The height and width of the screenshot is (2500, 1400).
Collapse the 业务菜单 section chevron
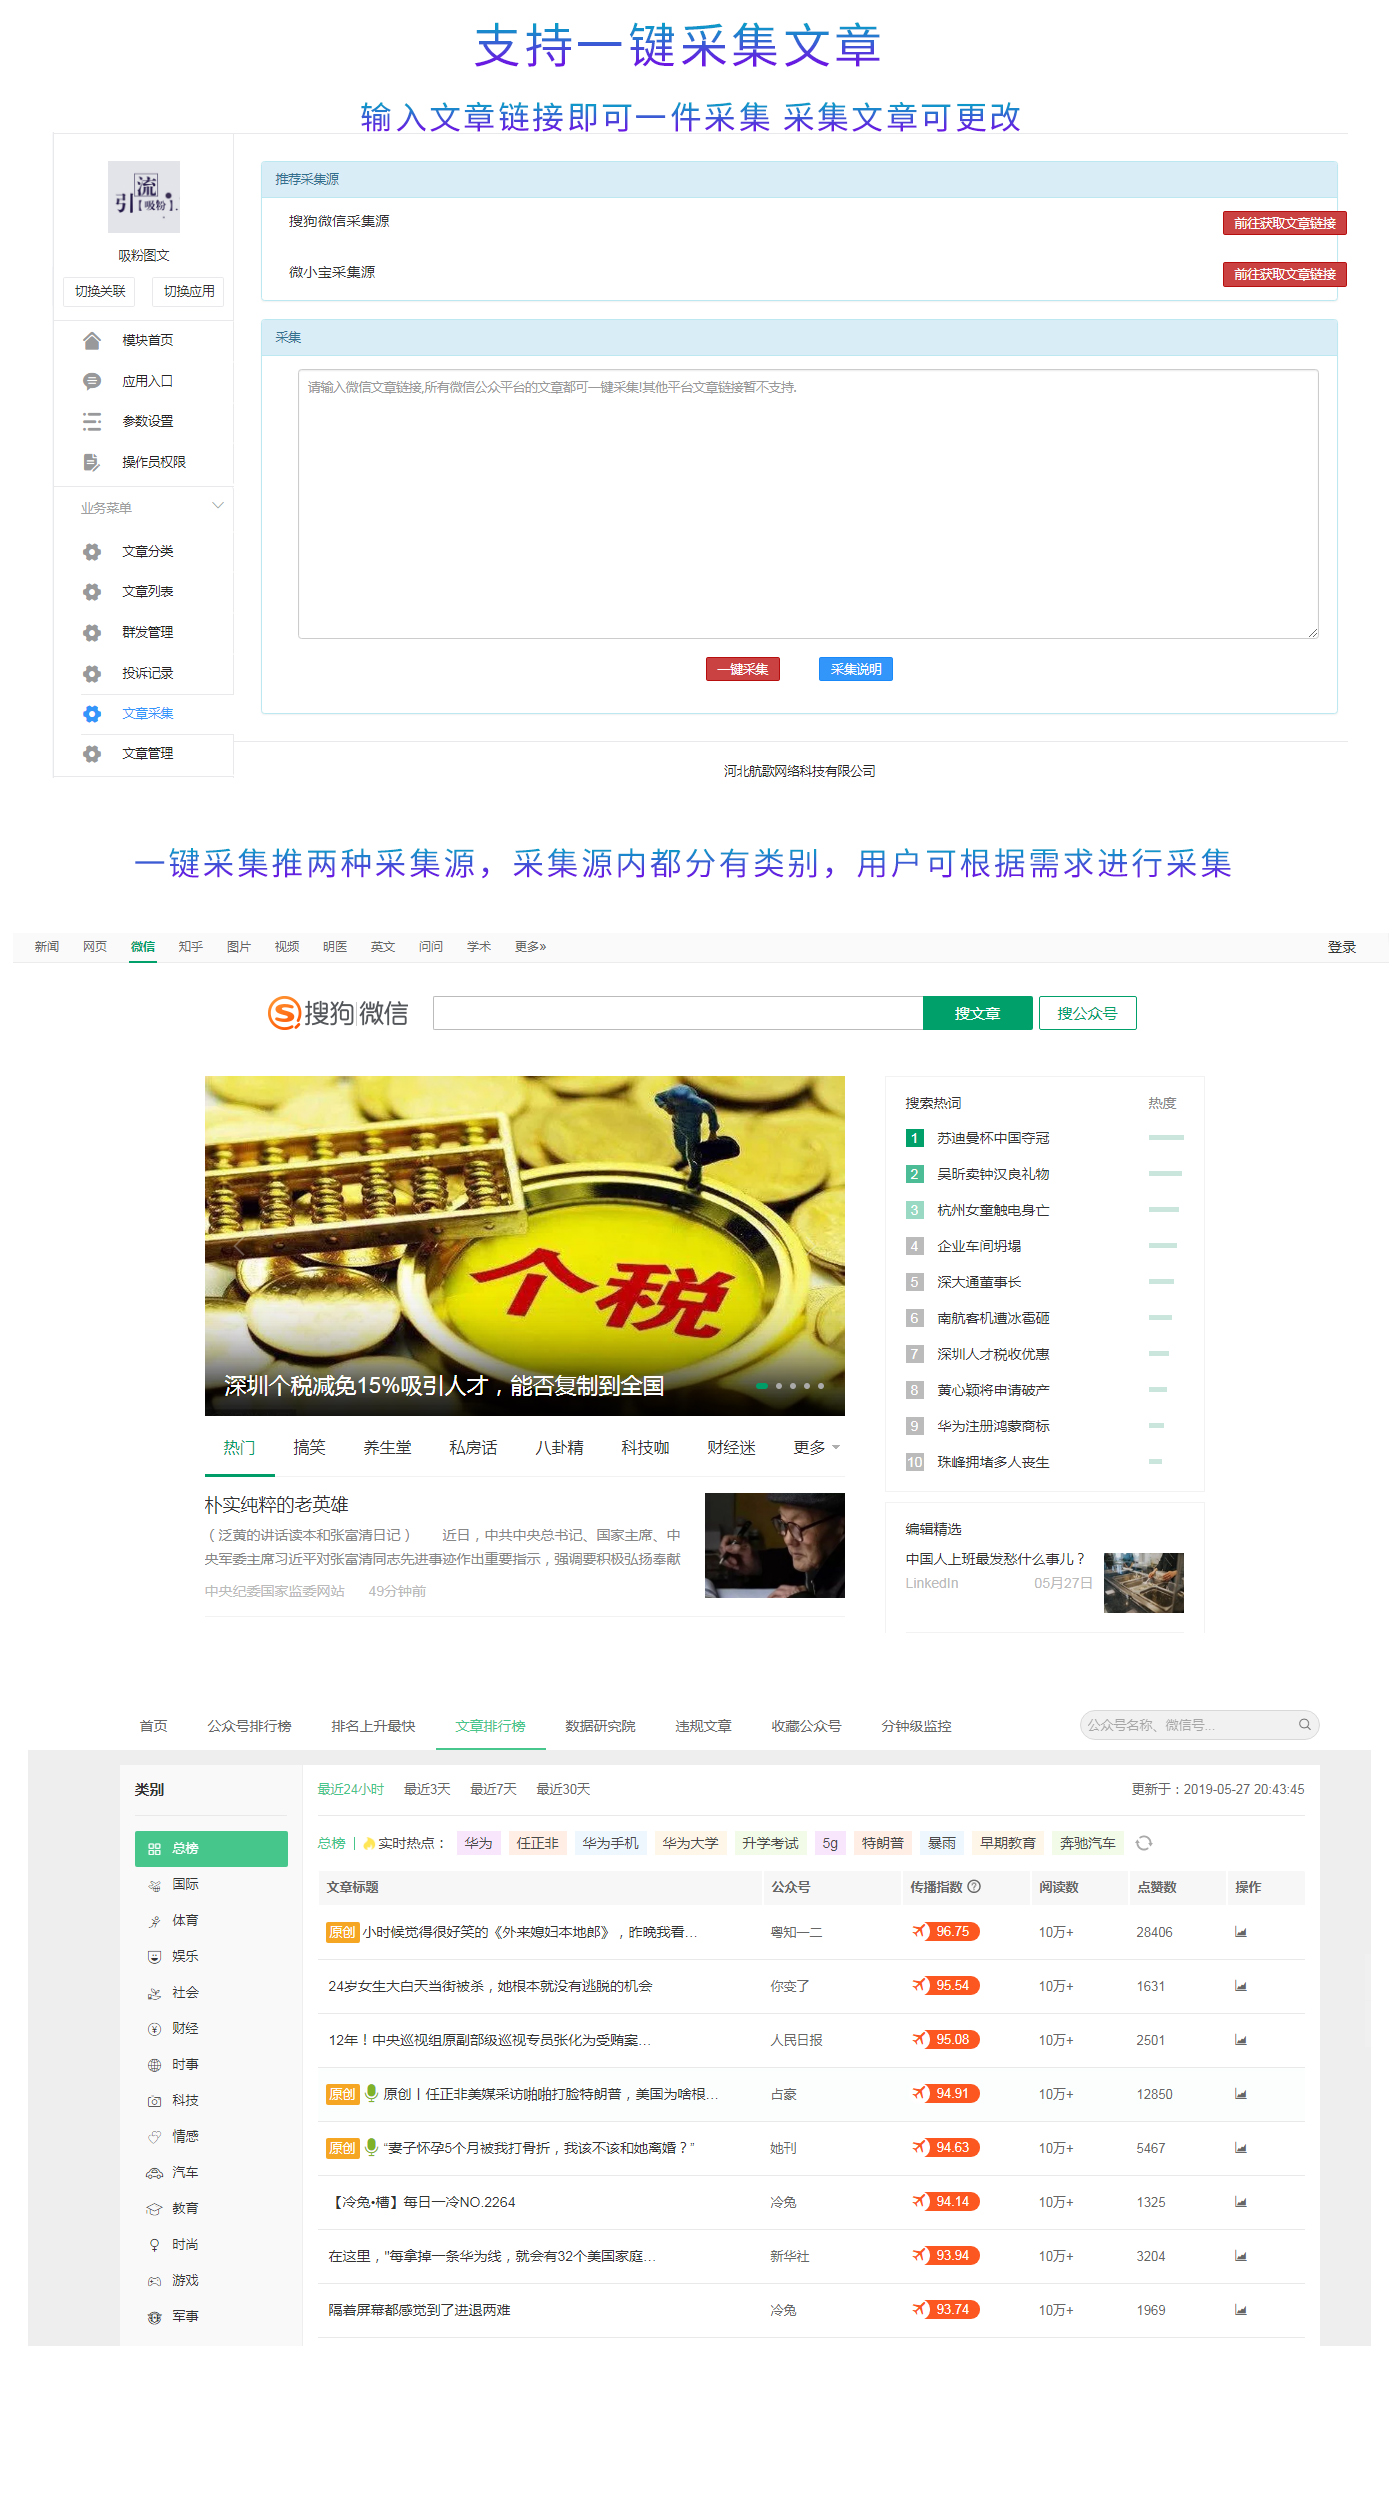click(217, 506)
